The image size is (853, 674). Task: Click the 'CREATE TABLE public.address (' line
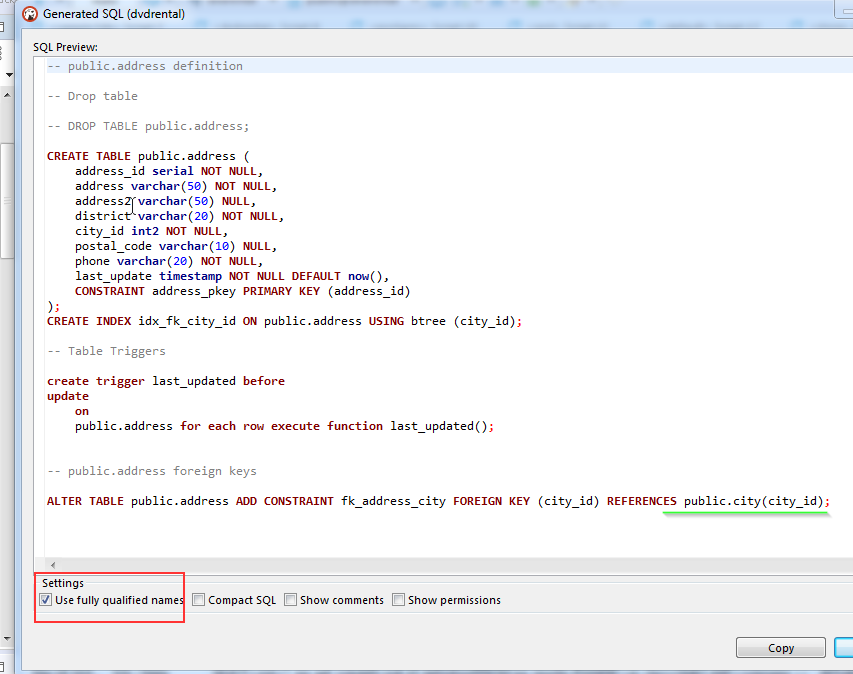[x=148, y=156]
